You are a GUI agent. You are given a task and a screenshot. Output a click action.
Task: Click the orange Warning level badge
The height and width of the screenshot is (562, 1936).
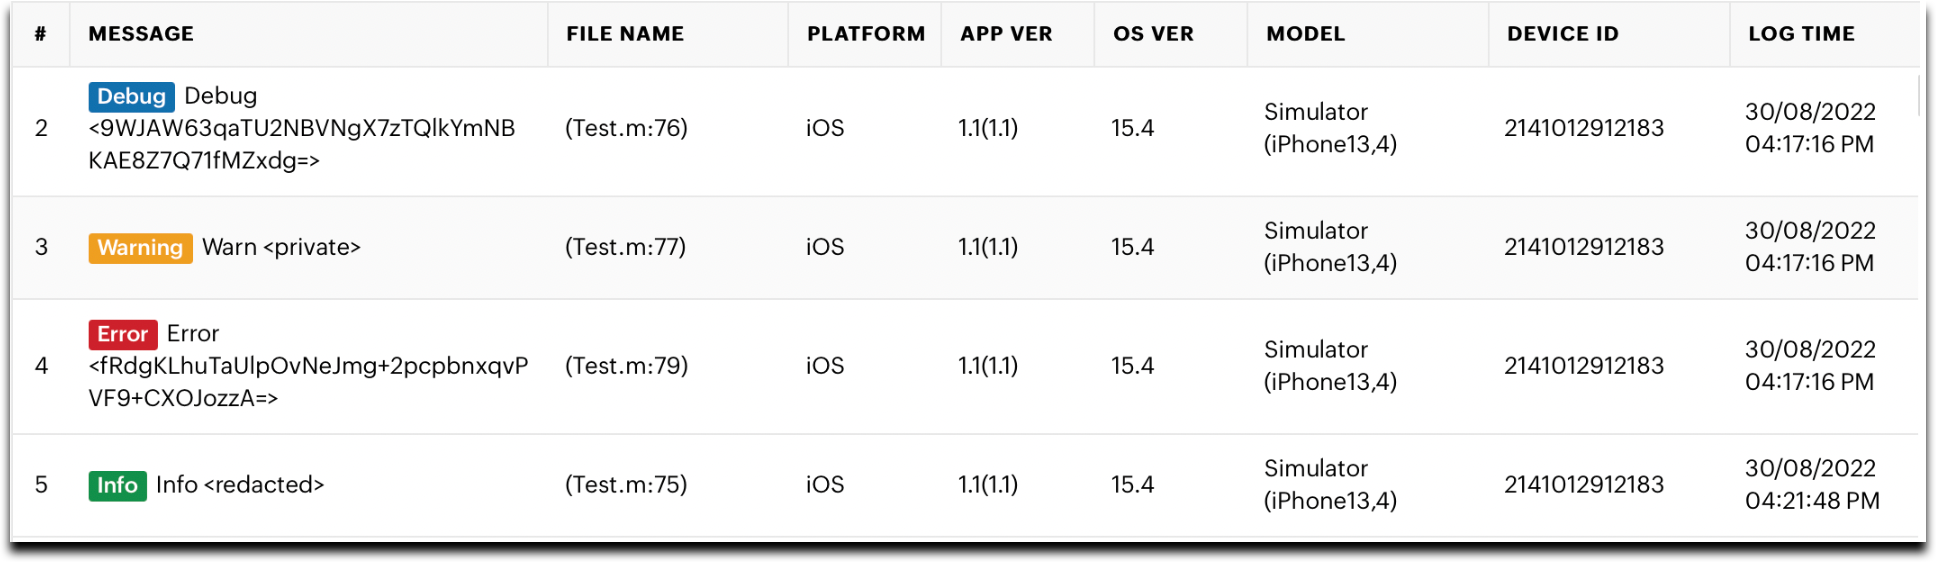[140, 248]
